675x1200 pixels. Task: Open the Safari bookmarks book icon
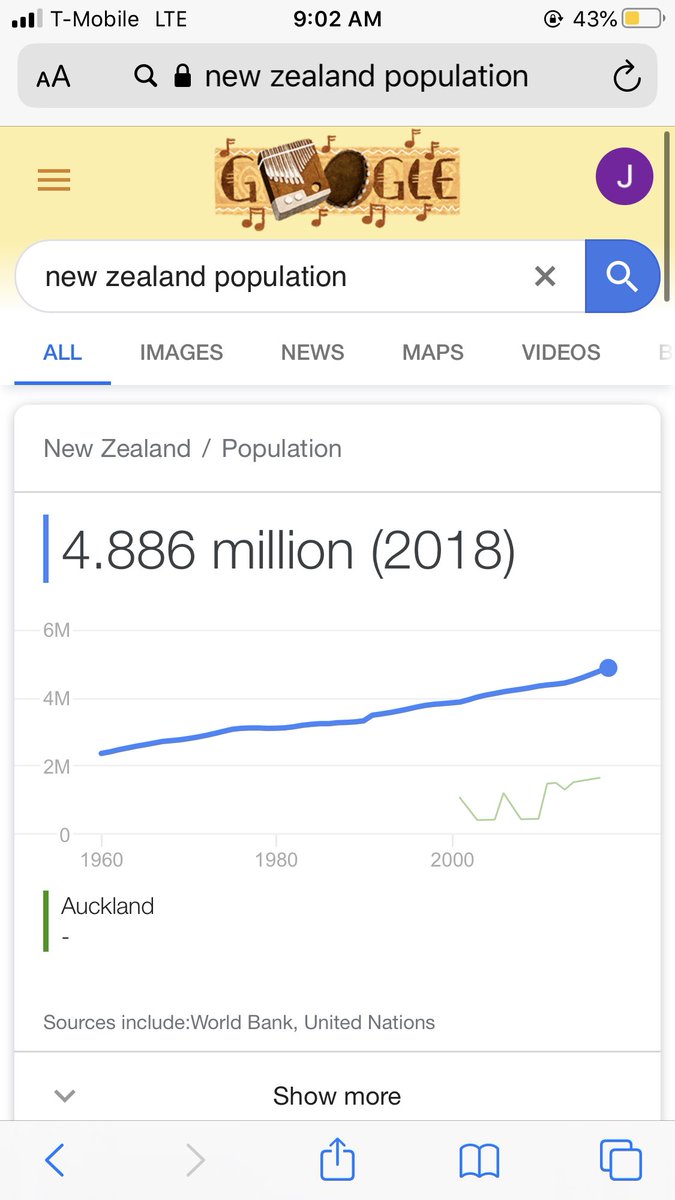[479, 1161]
